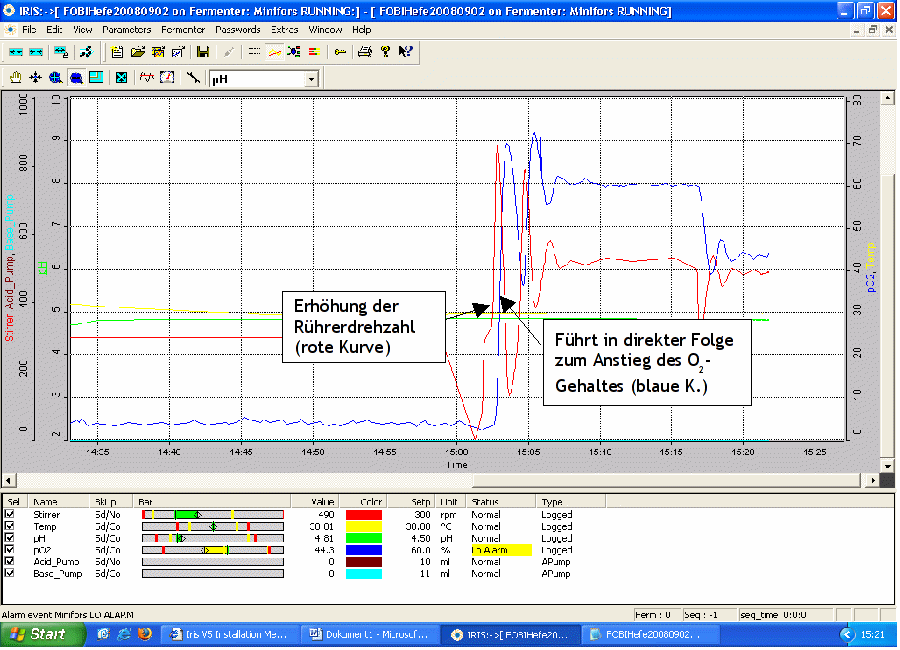Open the File menu

coord(29,30)
